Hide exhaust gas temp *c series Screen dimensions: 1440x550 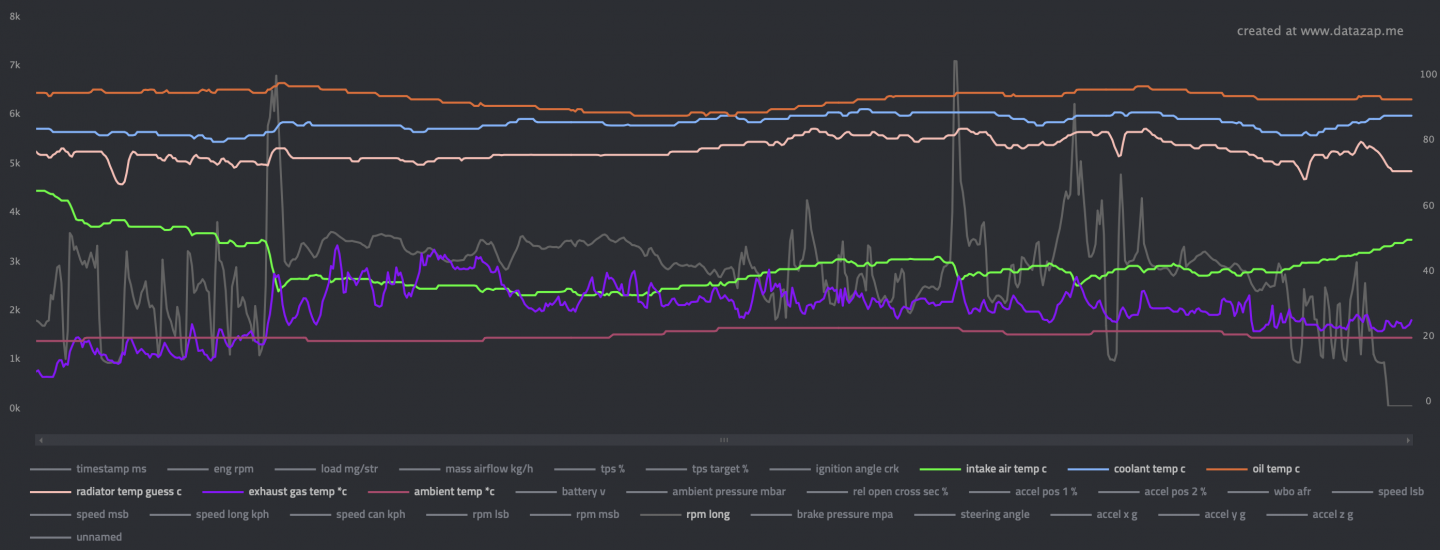tap(275, 491)
